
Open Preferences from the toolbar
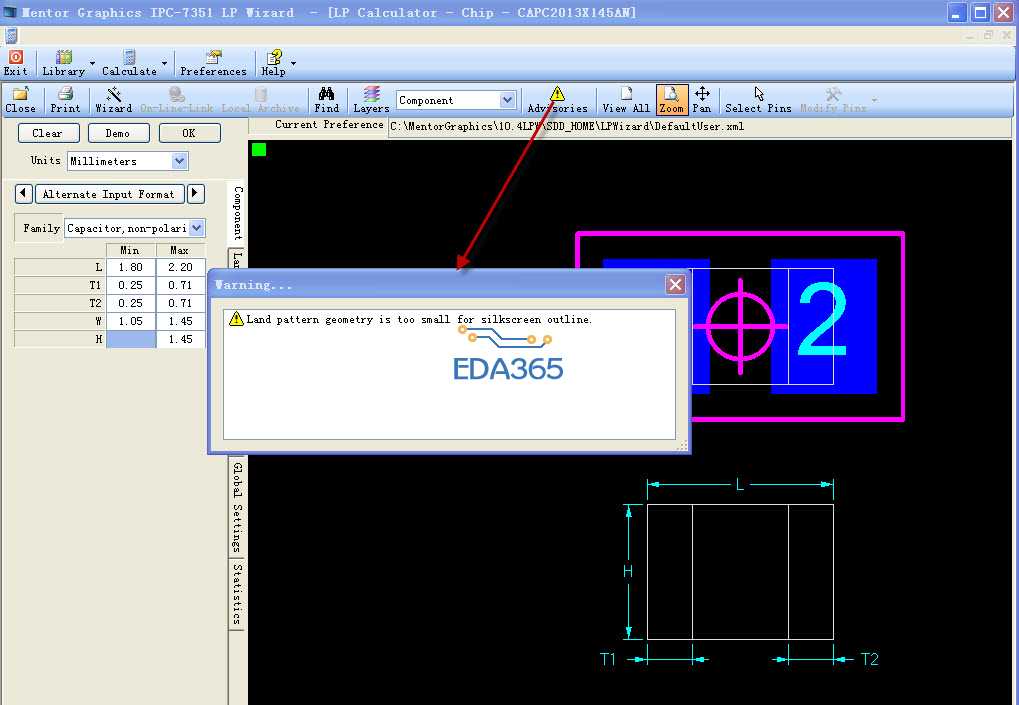(213, 63)
